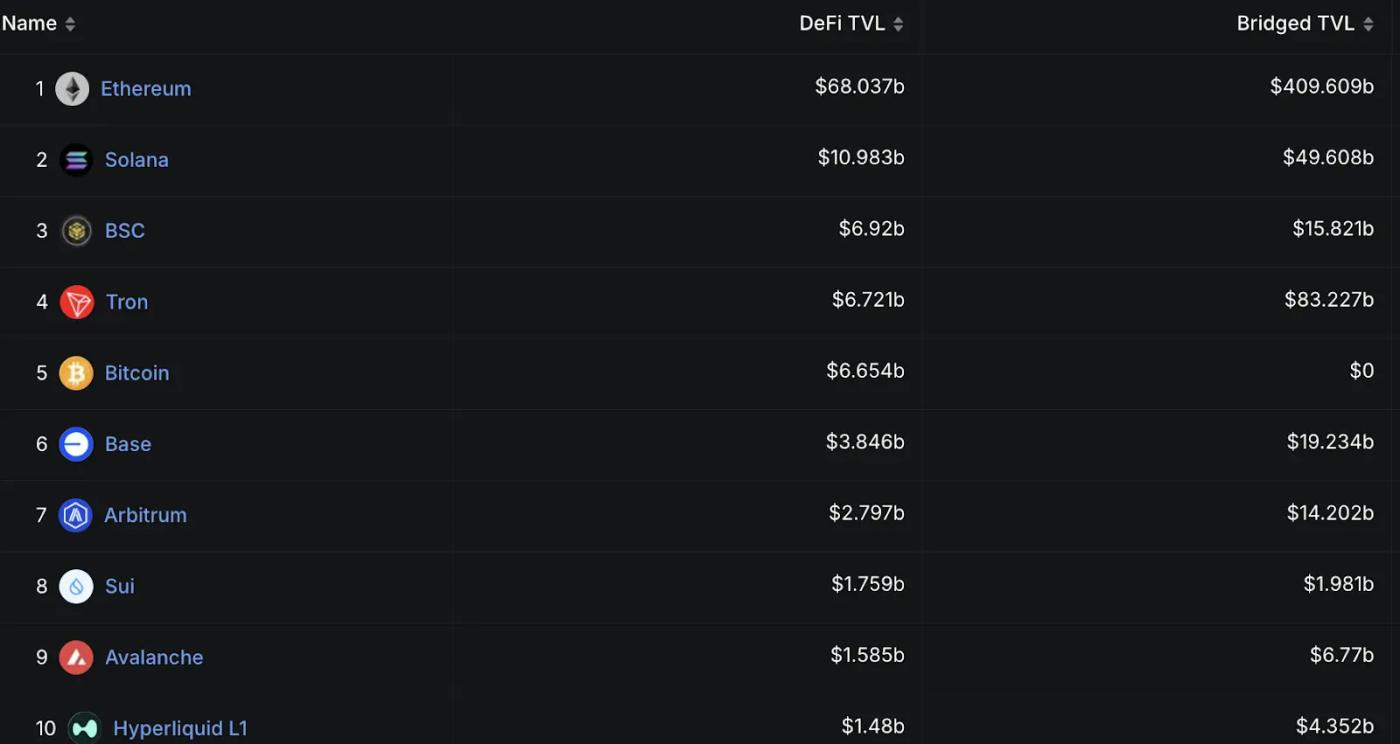Click the Arbitrum chain logo icon

[75, 515]
